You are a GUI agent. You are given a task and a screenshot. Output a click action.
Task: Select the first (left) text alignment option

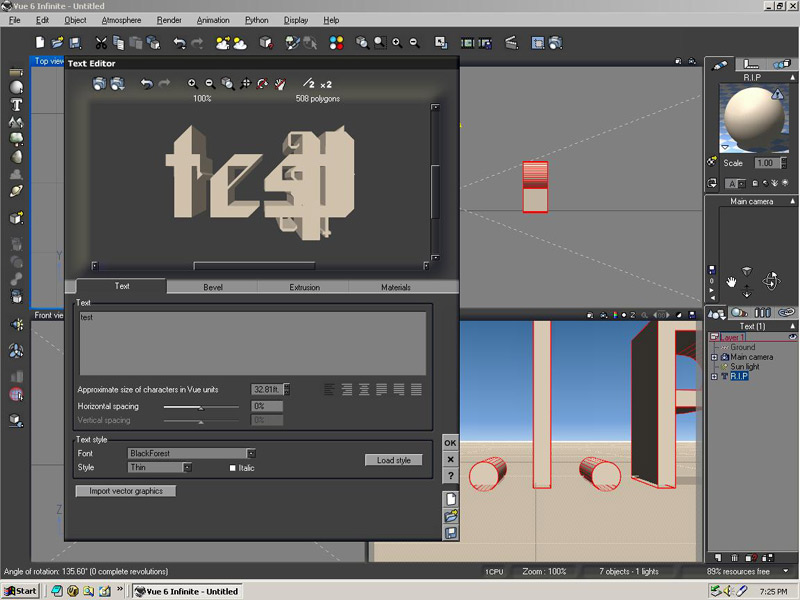328,389
